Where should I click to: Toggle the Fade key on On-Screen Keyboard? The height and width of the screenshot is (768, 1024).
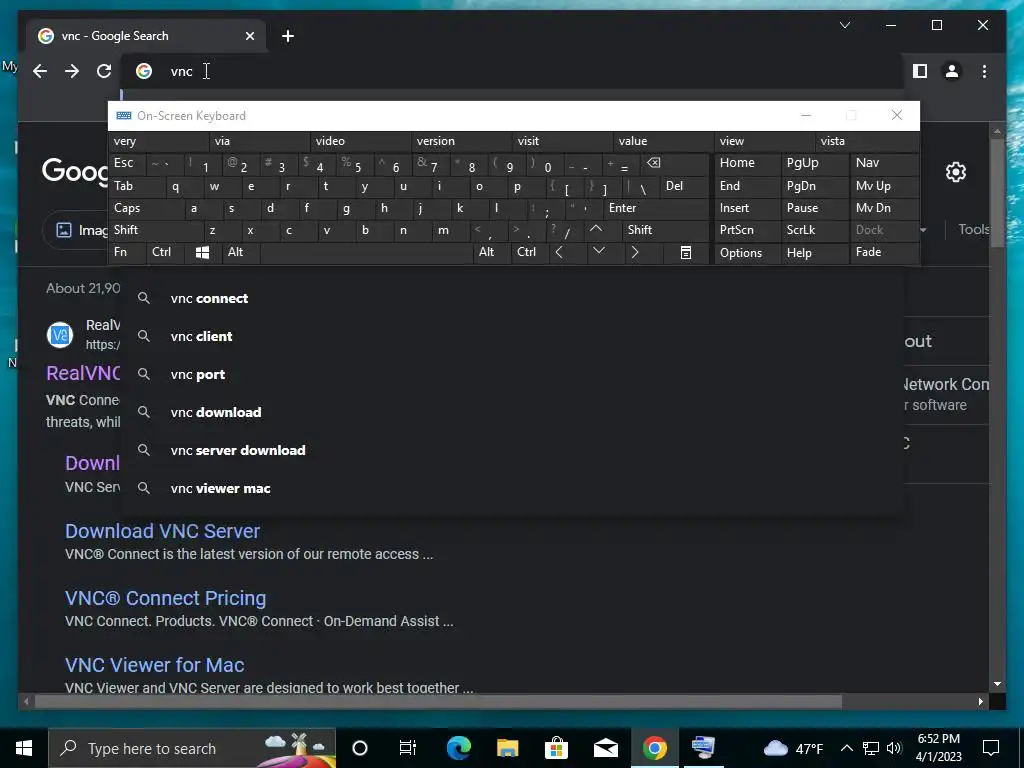tap(884, 252)
